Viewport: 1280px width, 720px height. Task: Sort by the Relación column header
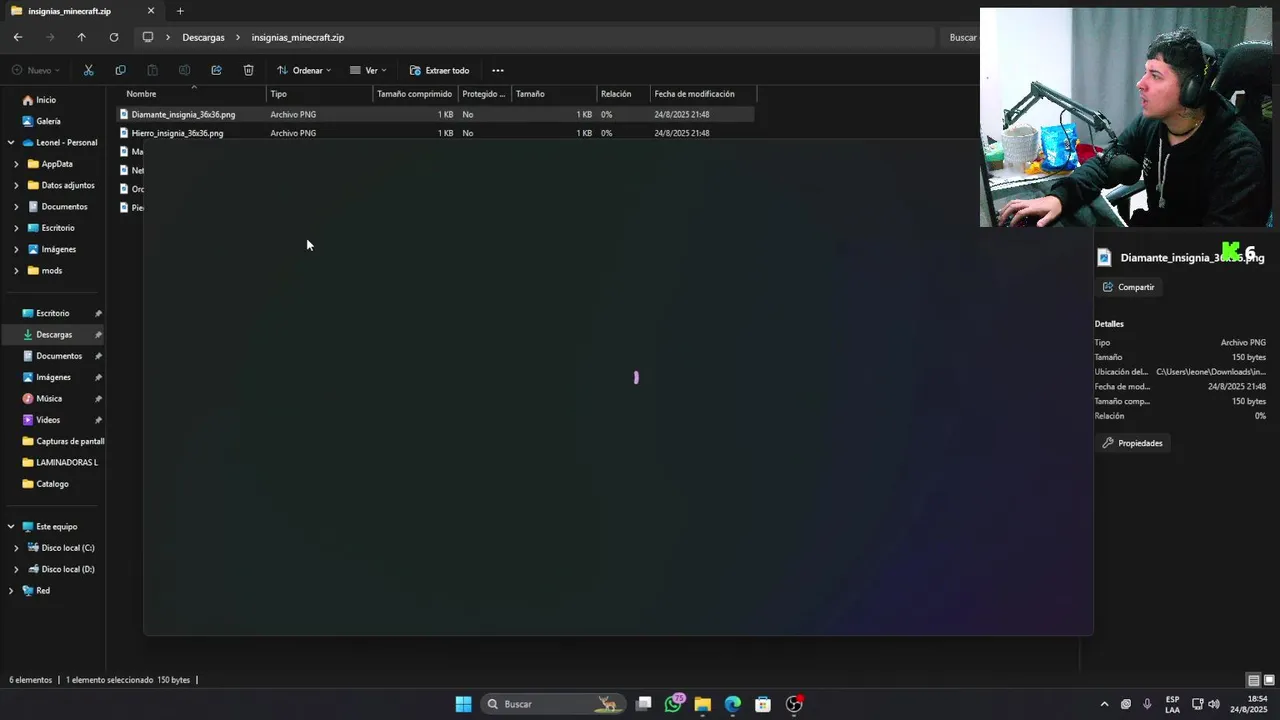point(623,94)
